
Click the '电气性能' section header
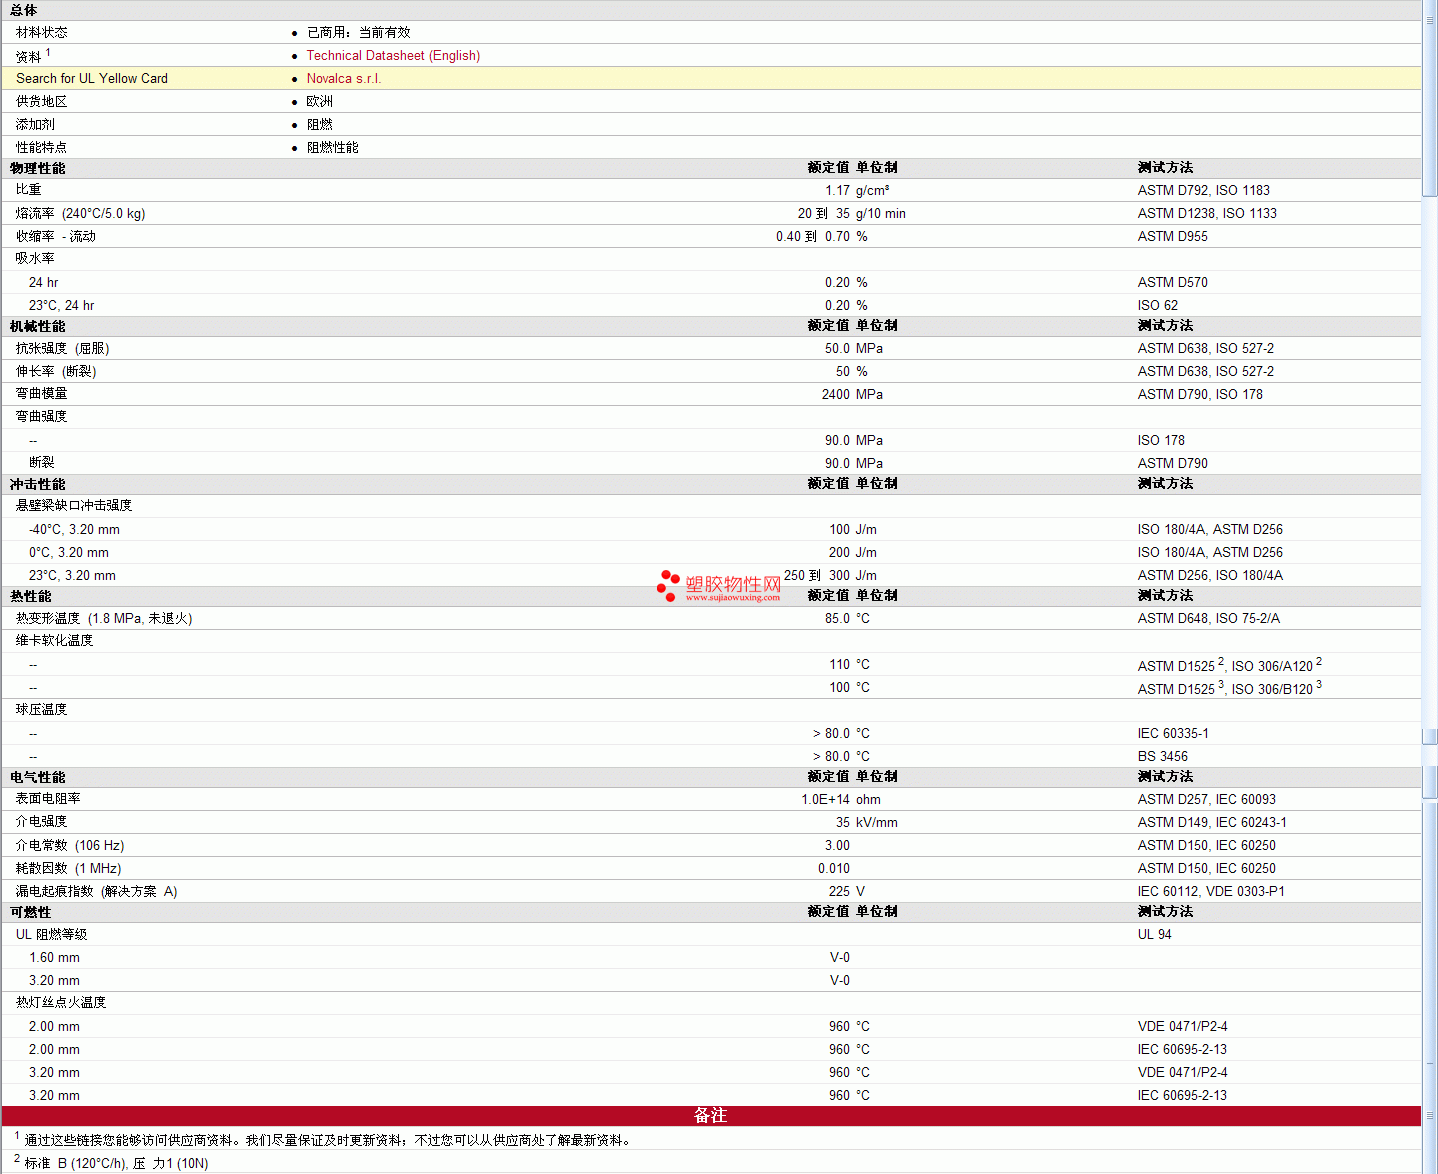(x=38, y=777)
